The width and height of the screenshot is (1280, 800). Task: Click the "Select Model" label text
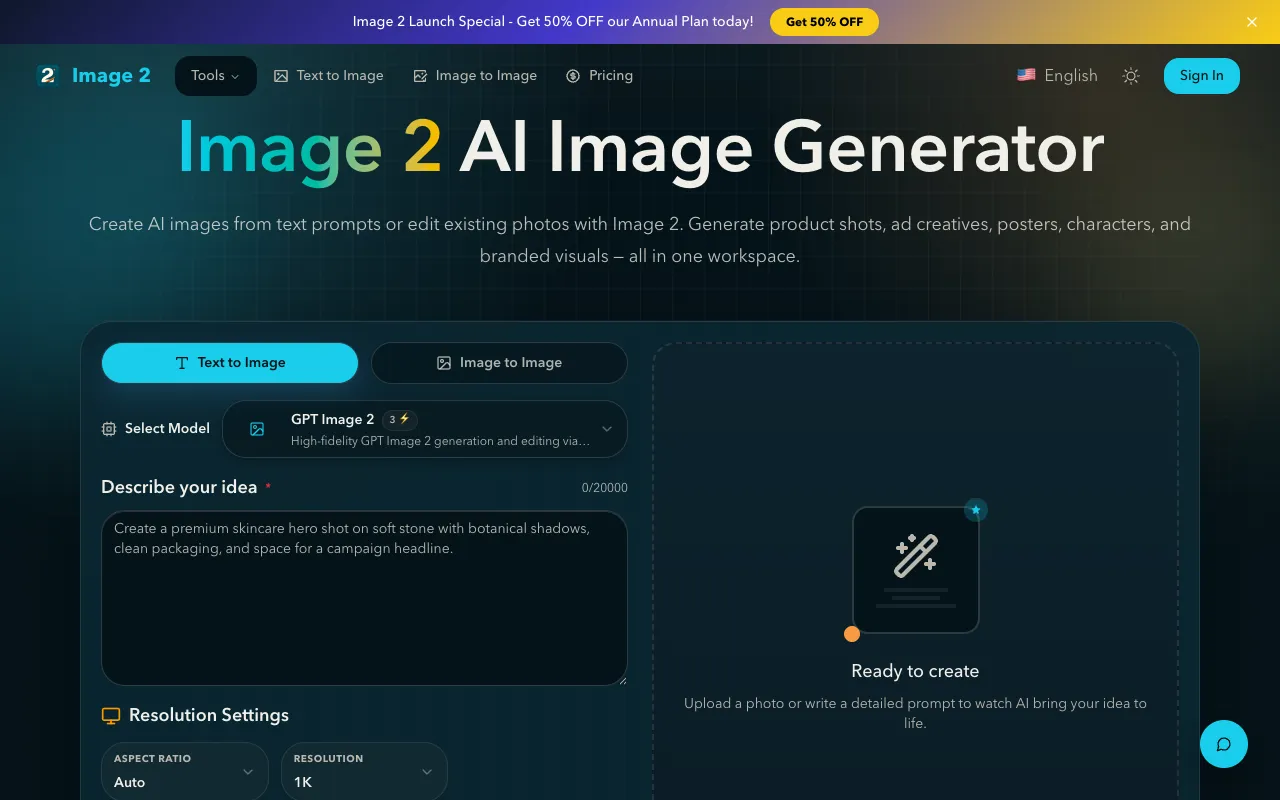click(167, 428)
